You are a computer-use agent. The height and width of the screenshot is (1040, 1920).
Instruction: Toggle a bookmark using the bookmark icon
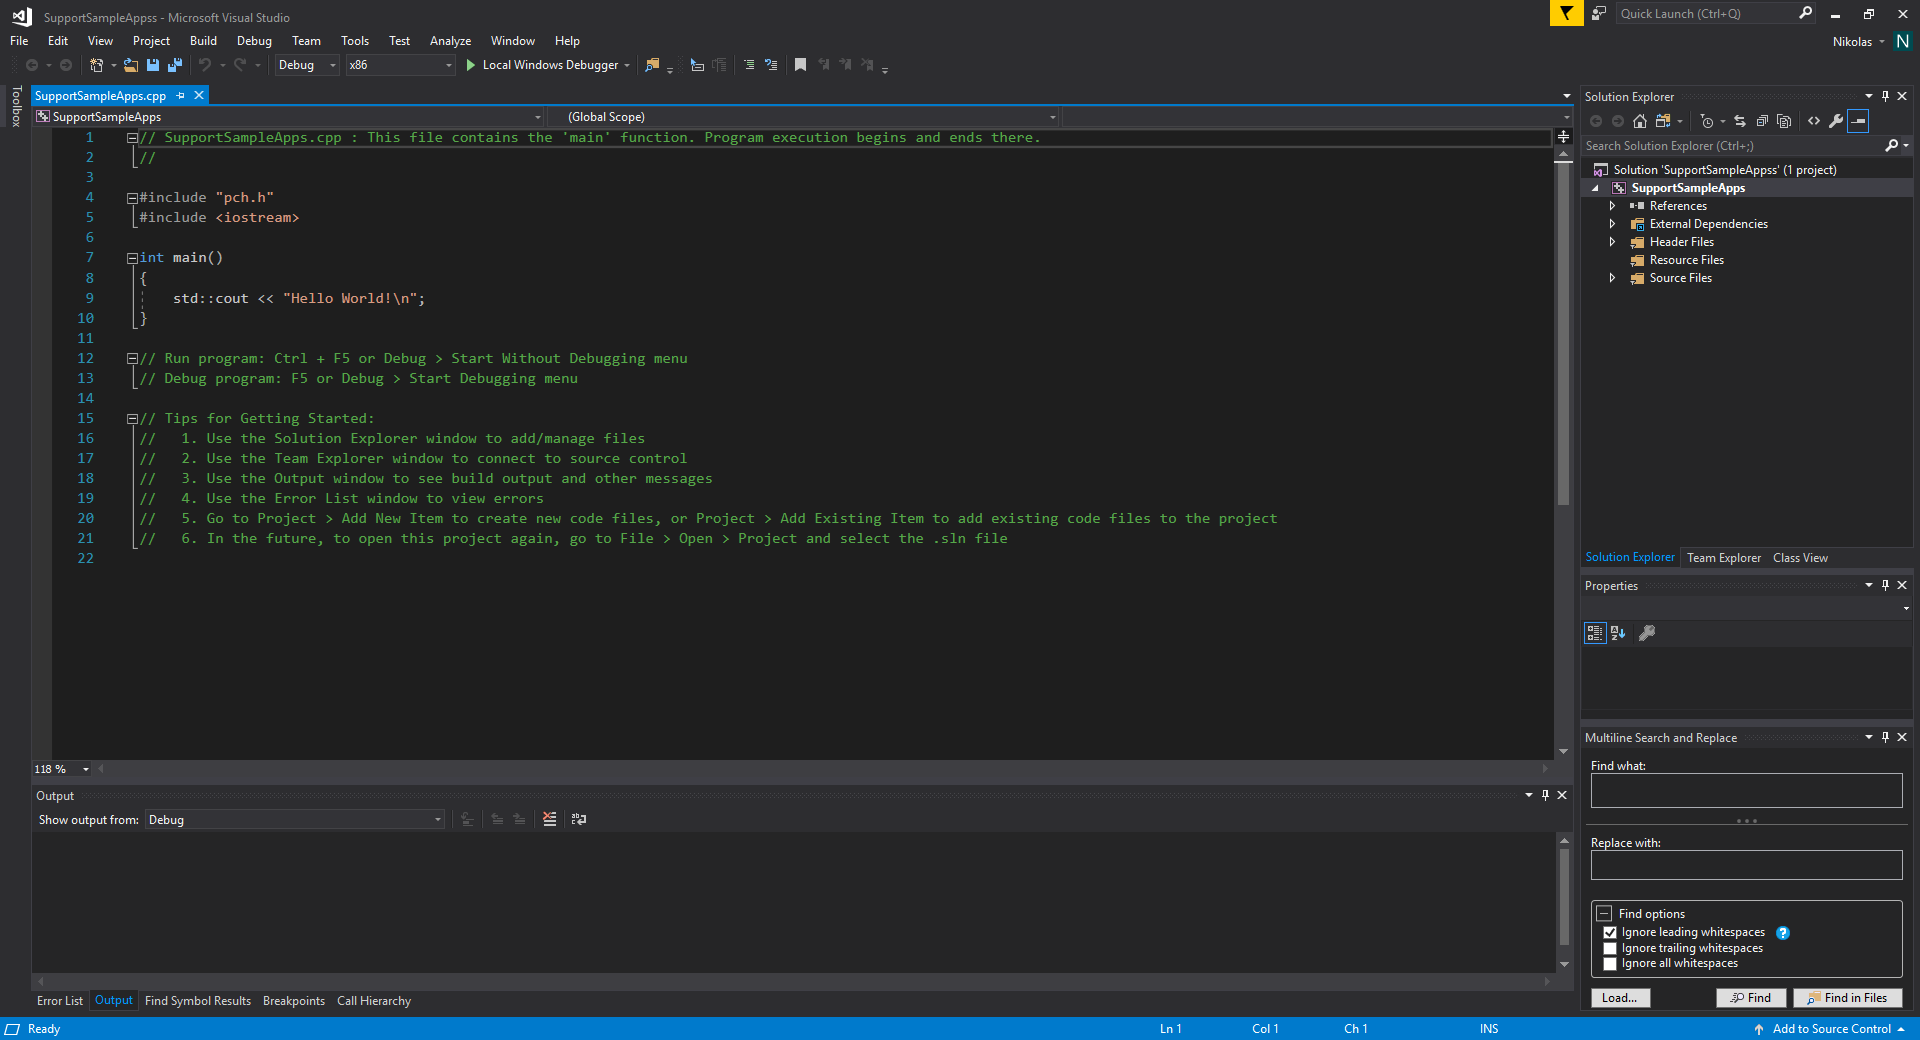click(800, 65)
